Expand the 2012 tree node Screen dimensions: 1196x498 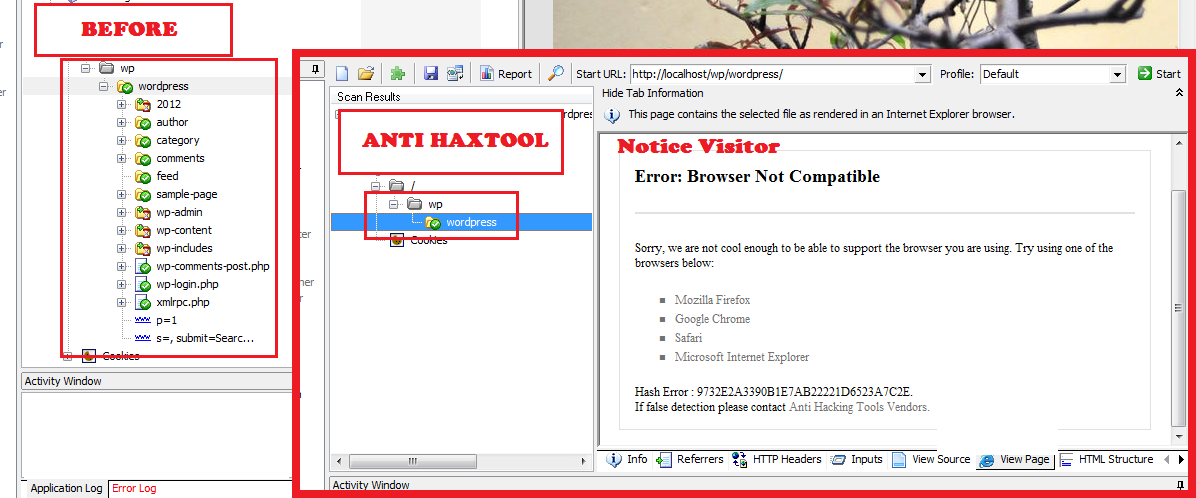point(121,104)
